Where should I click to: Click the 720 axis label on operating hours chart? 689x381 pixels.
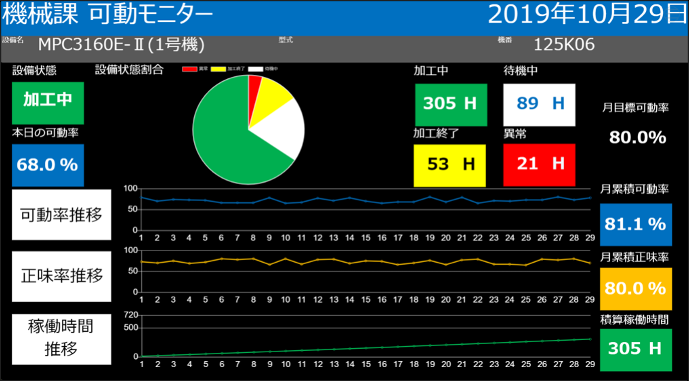click(132, 315)
